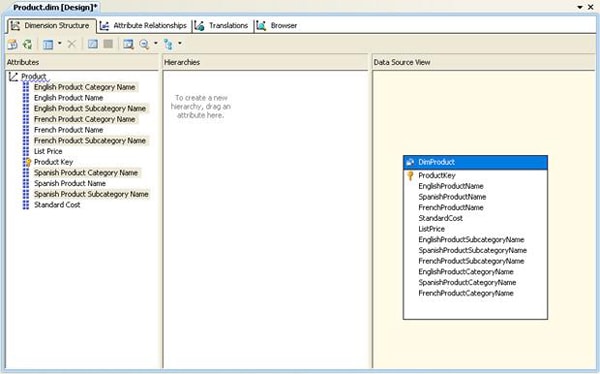Select the Product Key attribute
This screenshot has height=374, width=600.
click(x=54, y=162)
